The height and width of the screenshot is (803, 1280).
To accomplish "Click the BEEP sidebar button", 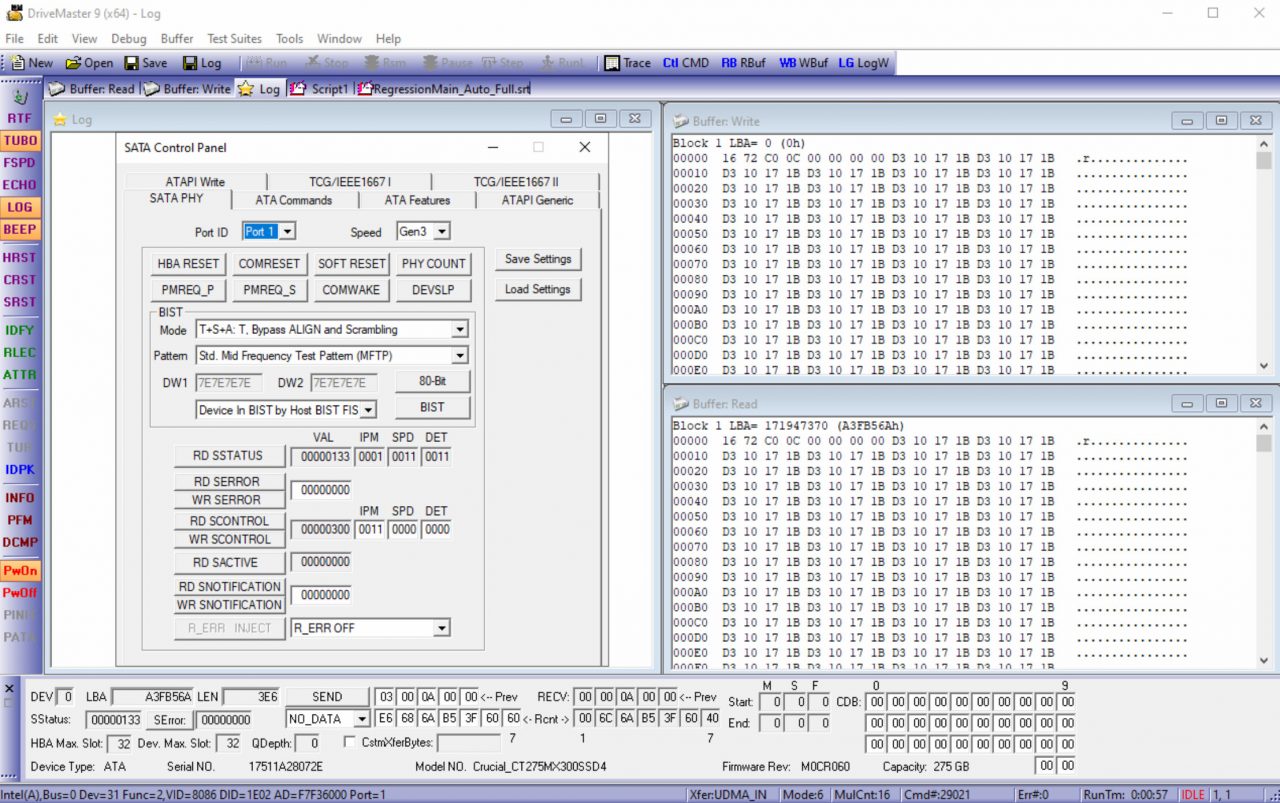I will pos(20,229).
